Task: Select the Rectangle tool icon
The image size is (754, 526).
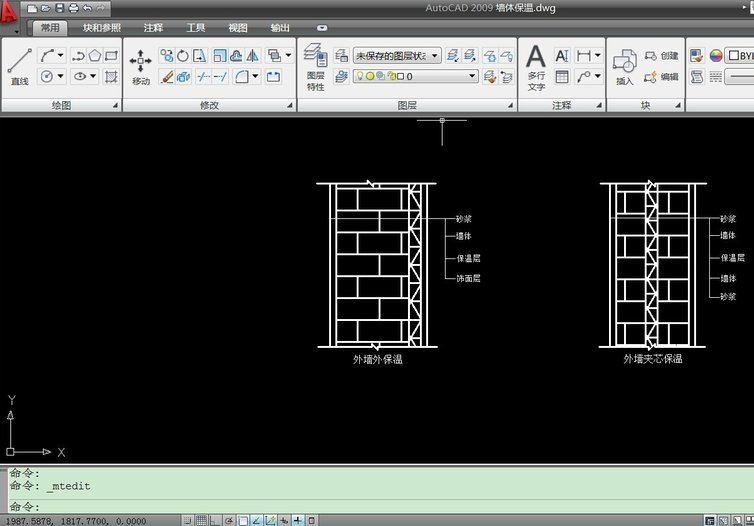Action: (112, 56)
